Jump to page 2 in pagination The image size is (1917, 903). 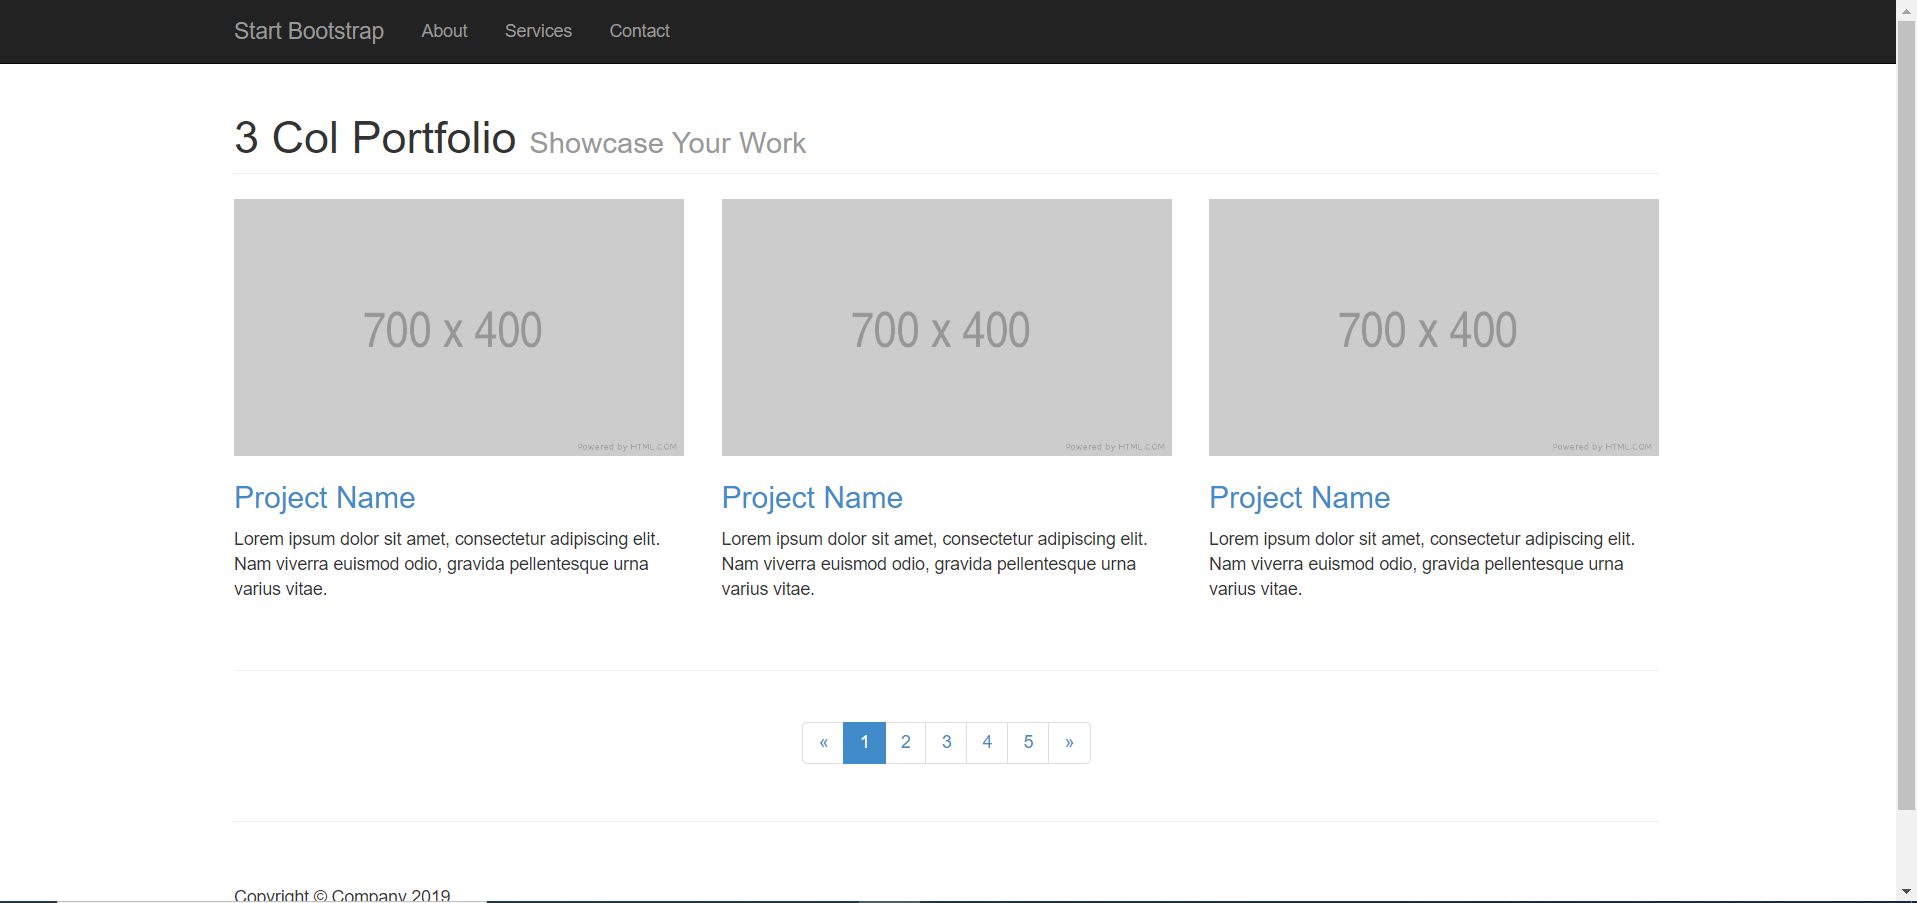tap(905, 742)
